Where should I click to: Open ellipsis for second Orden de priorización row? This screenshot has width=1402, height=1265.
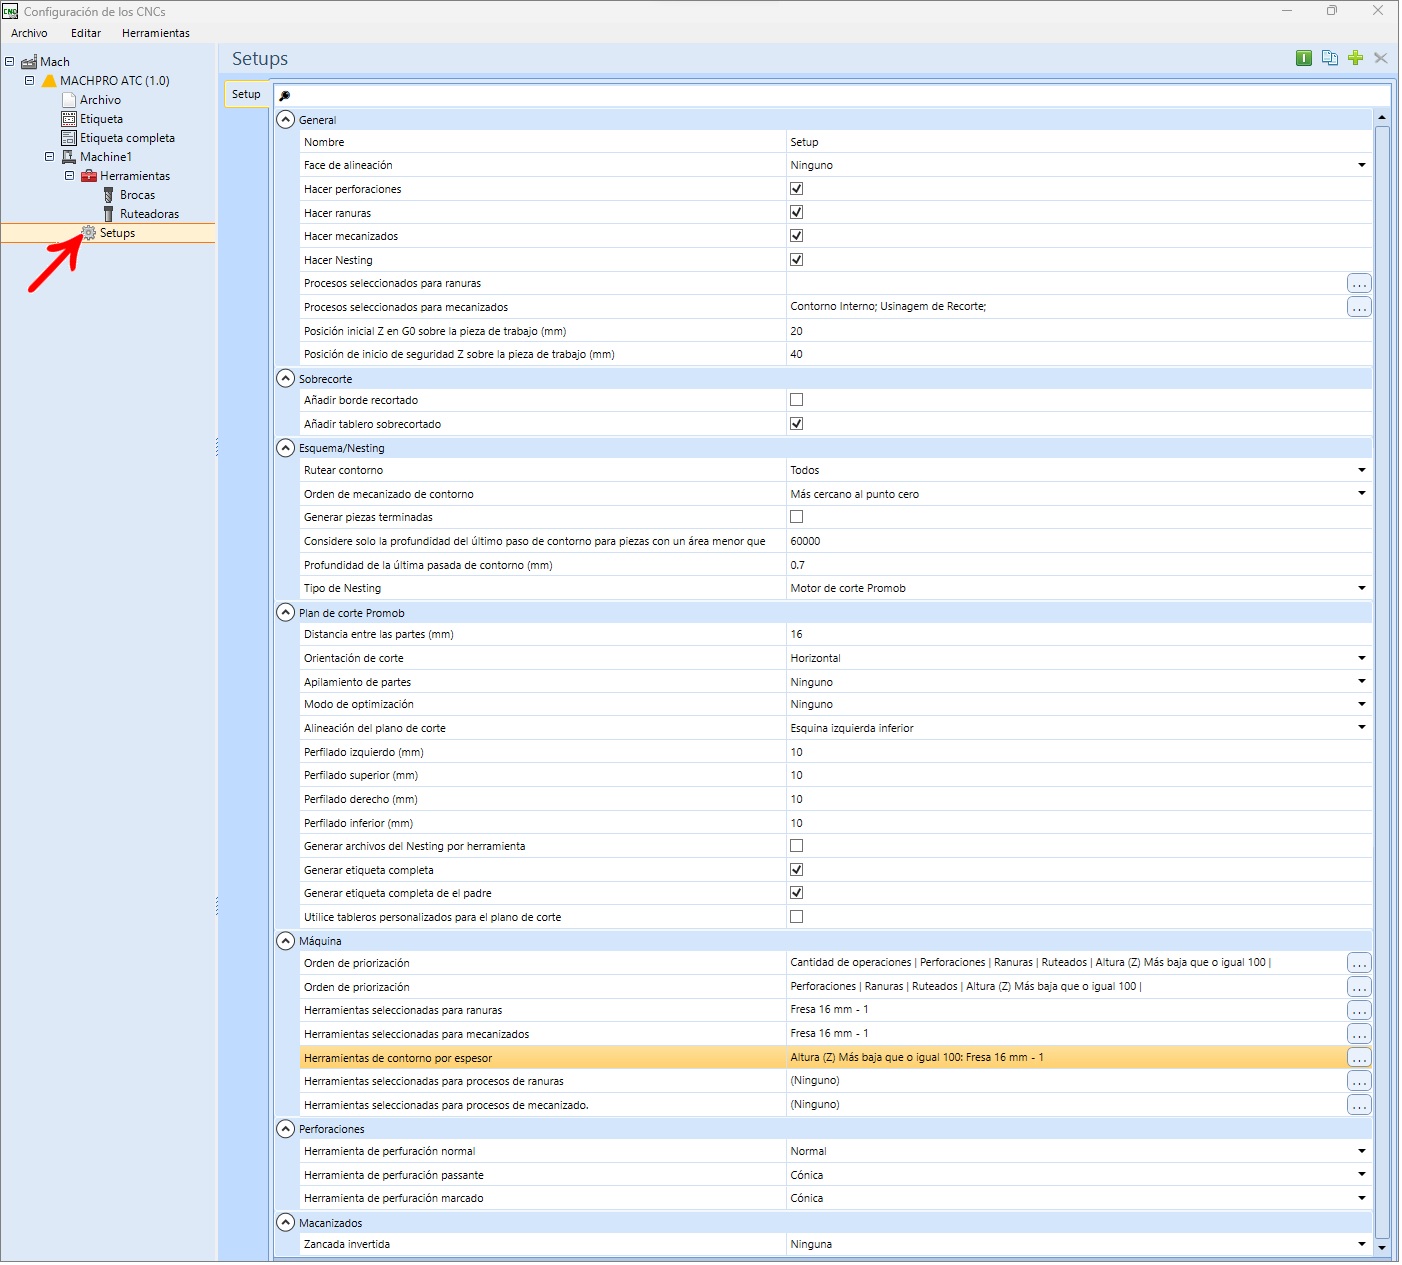pyautogui.click(x=1359, y=987)
